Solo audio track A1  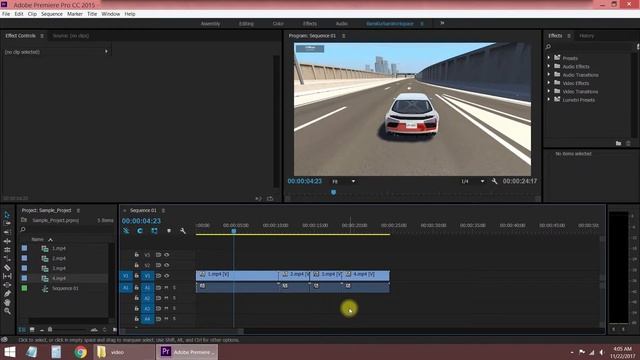174,288
